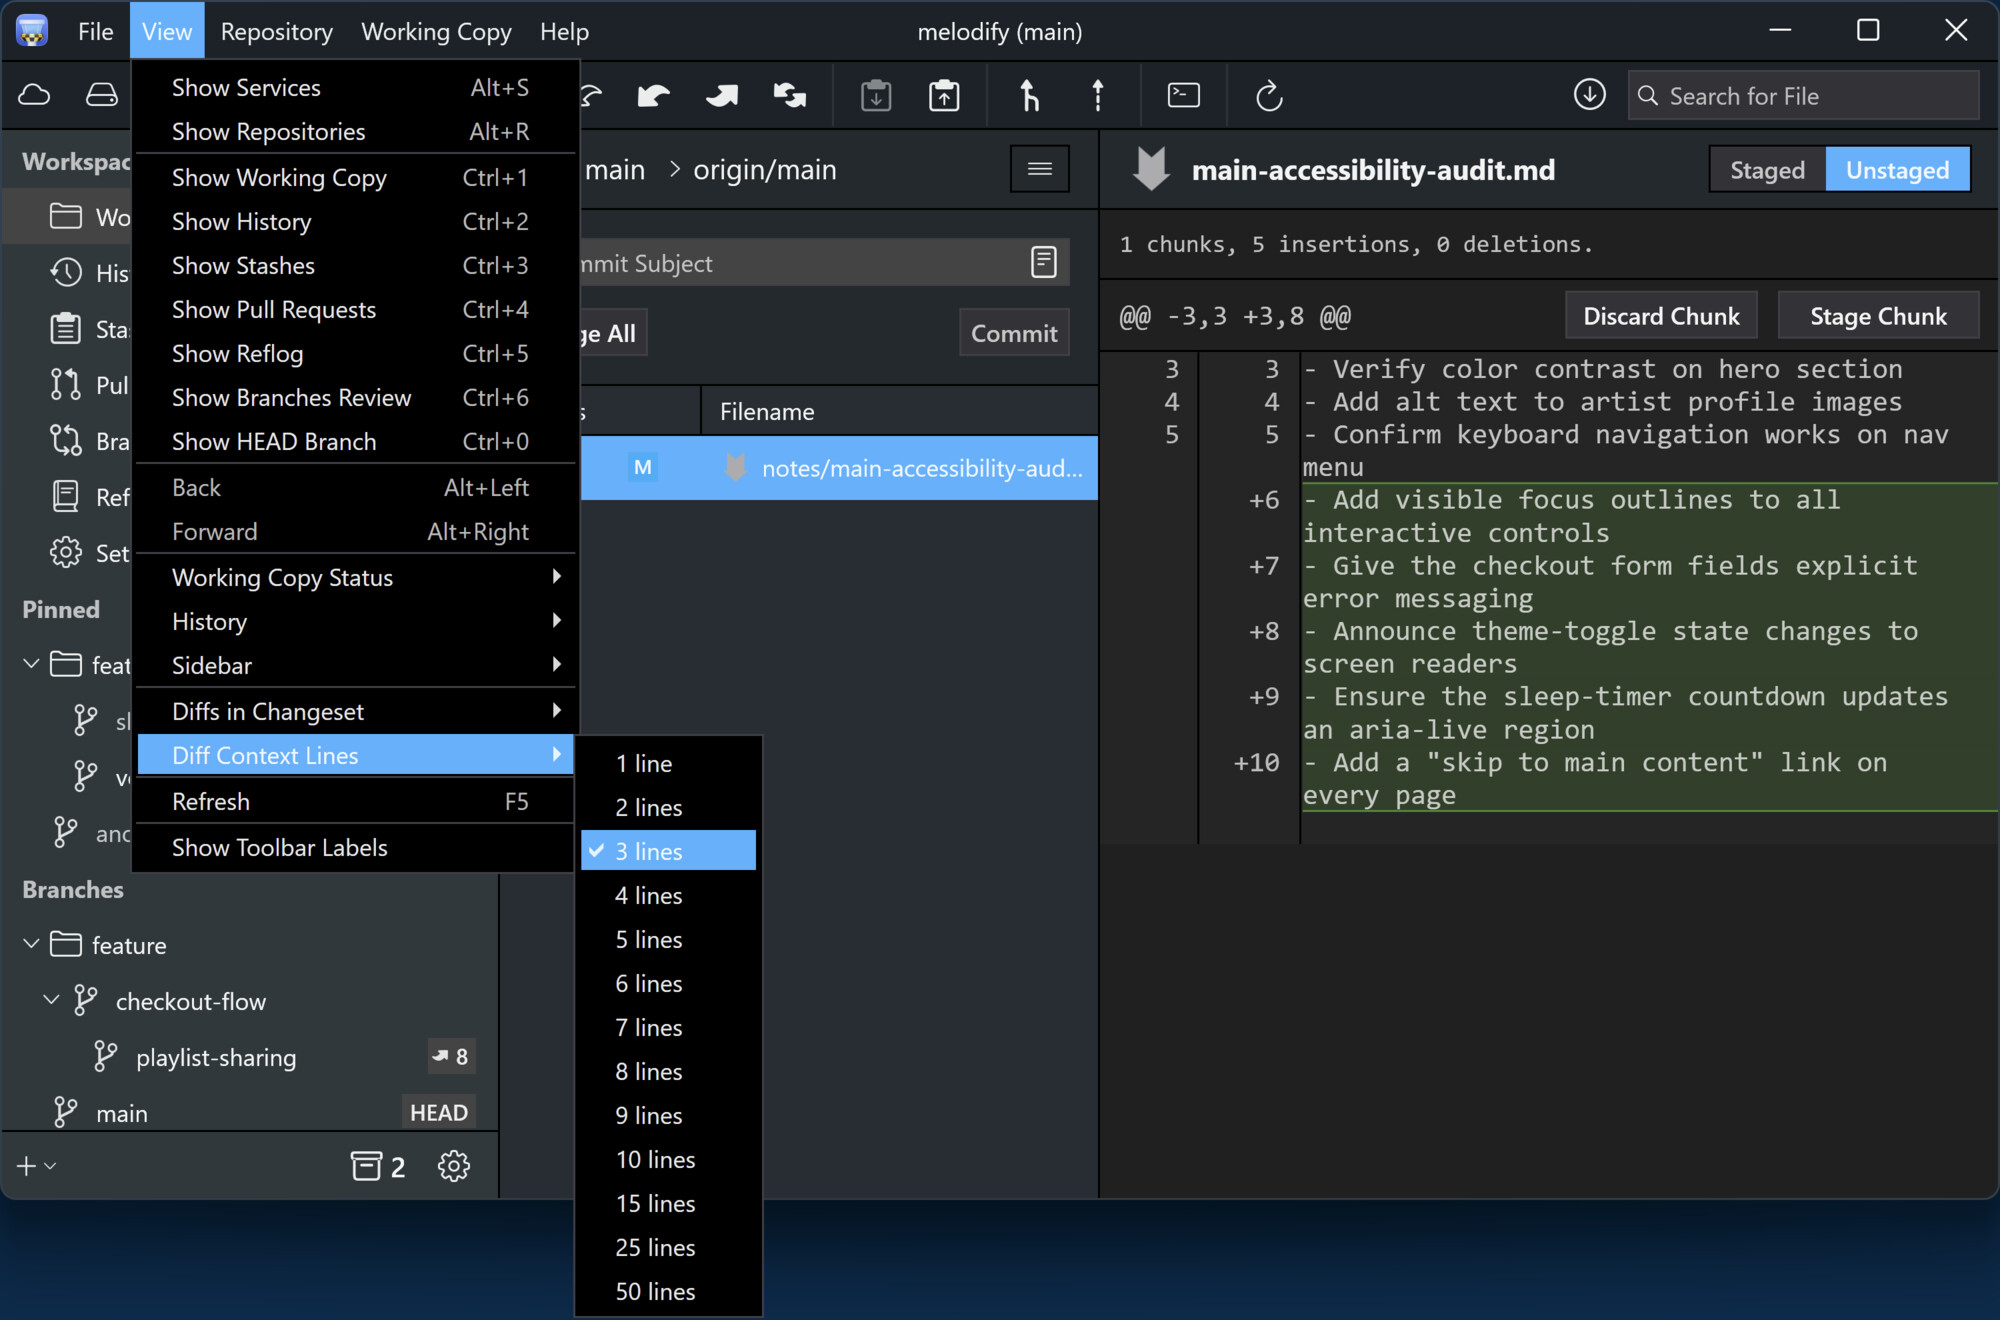This screenshot has width=2000, height=1320.
Task: Click the cloud services icon in toolbar
Action: point(34,95)
